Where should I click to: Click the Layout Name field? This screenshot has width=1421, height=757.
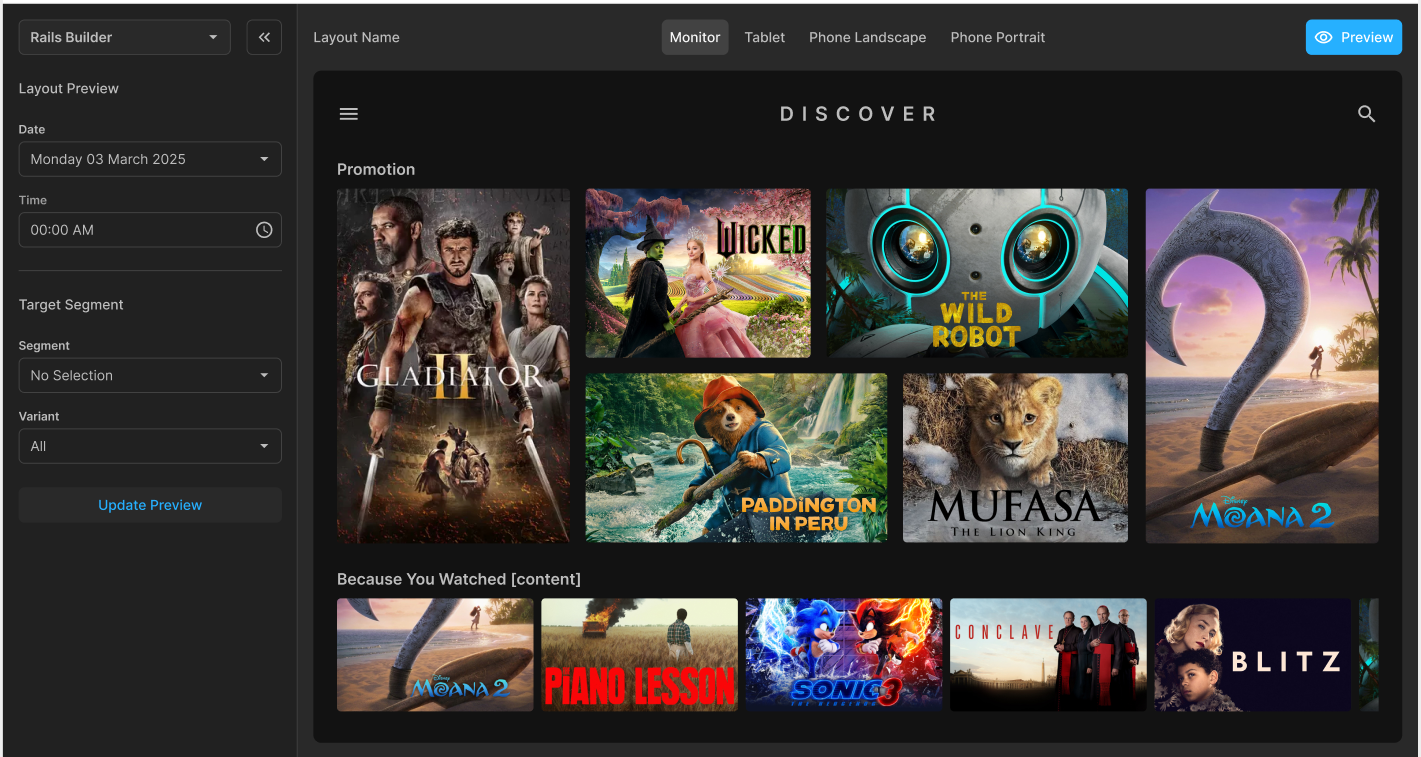pyautogui.click(x=356, y=37)
